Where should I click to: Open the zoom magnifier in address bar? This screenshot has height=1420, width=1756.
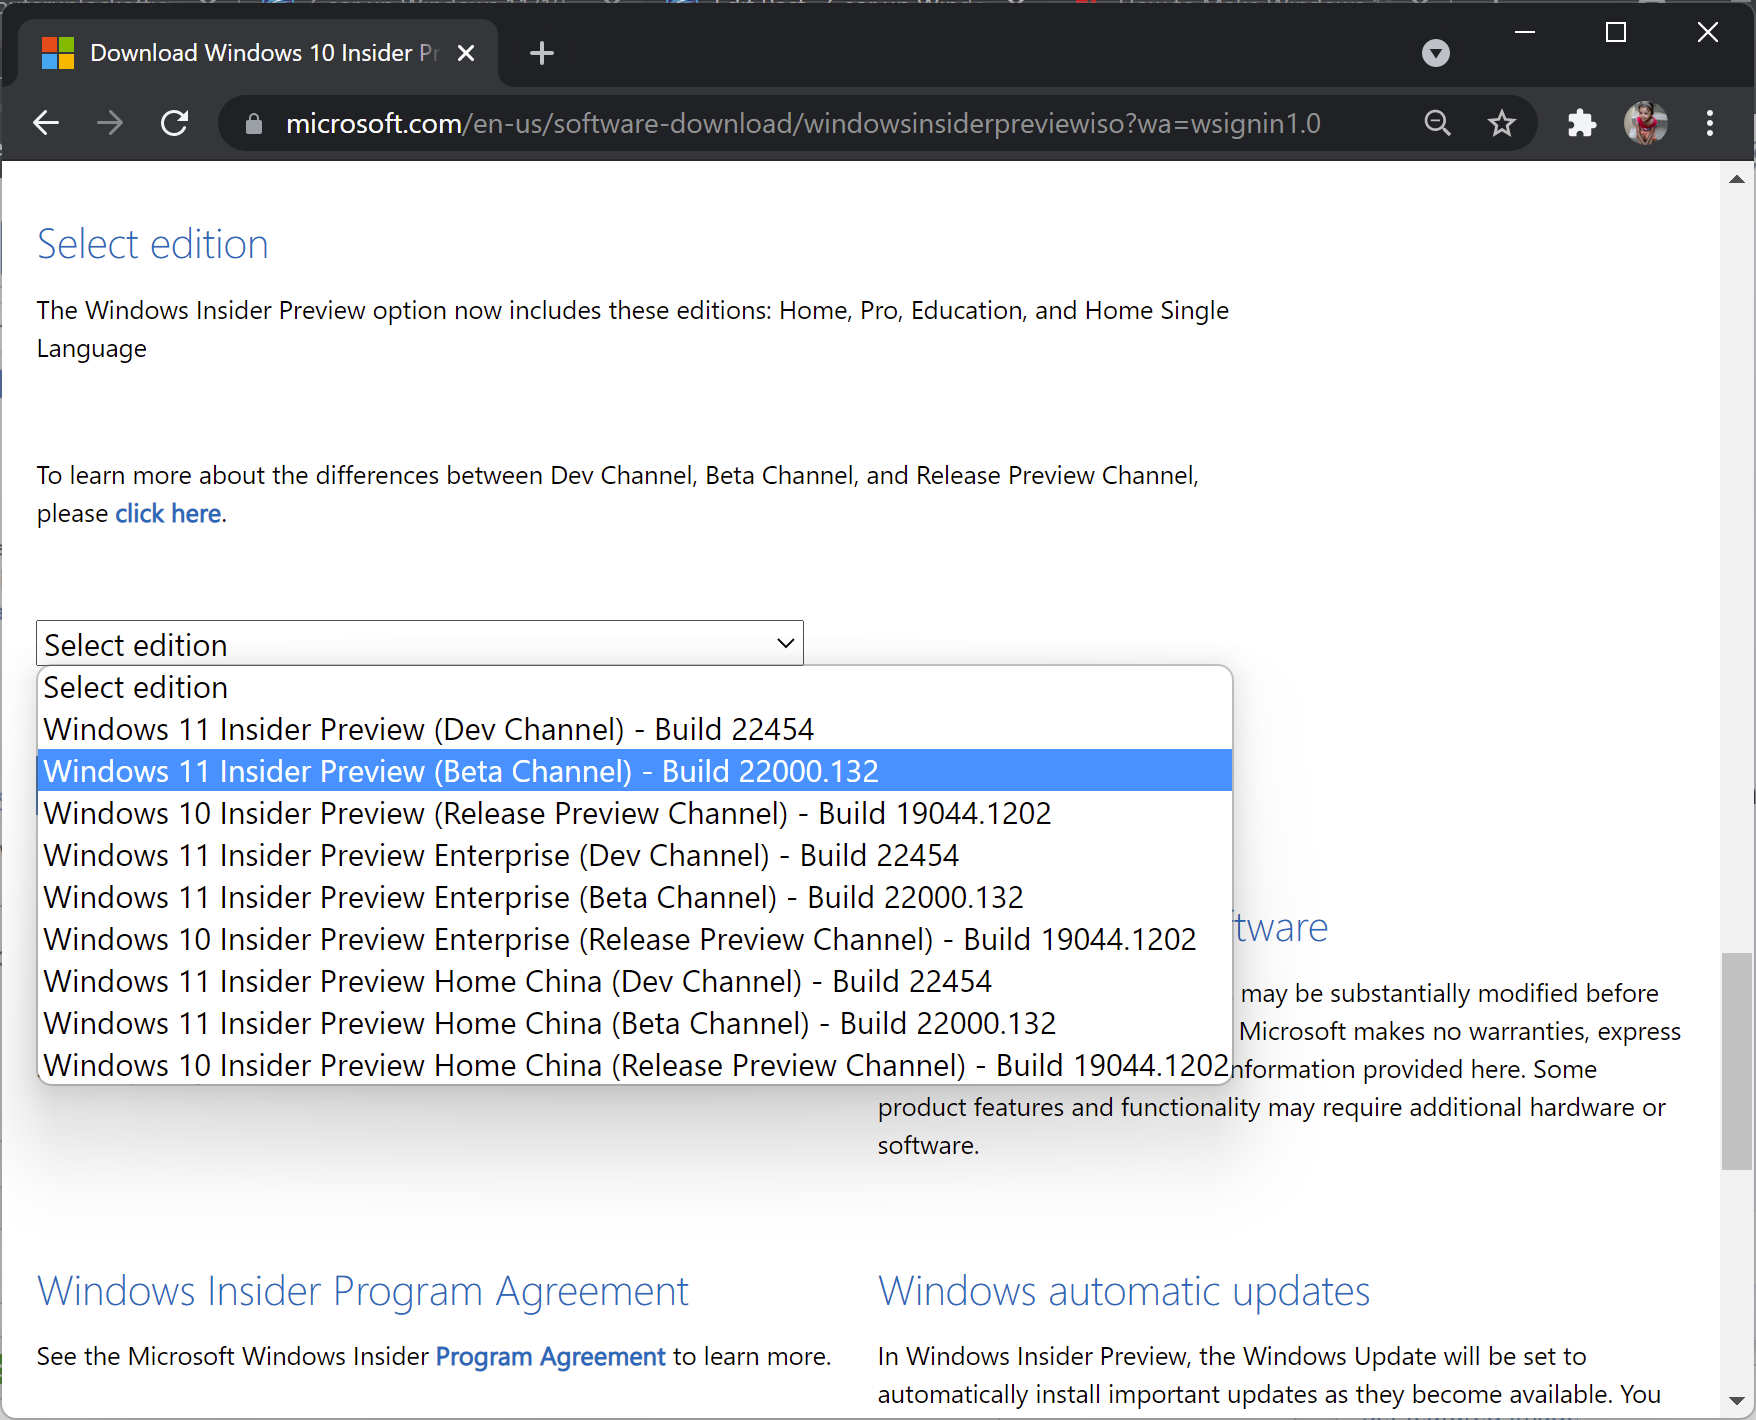click(1437, 123)
